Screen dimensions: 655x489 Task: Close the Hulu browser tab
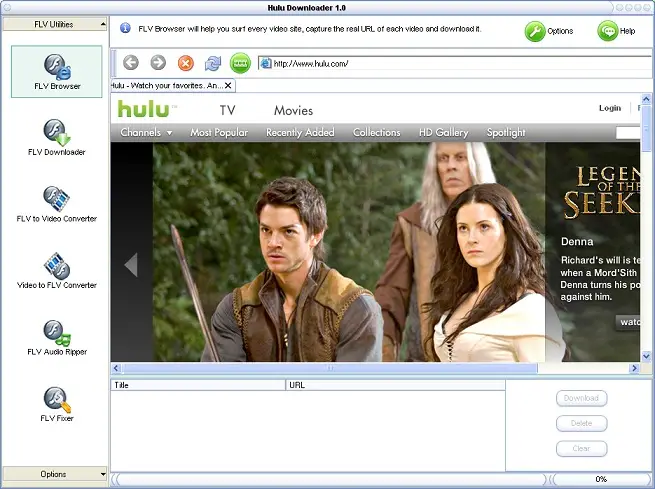coord(228,86)
